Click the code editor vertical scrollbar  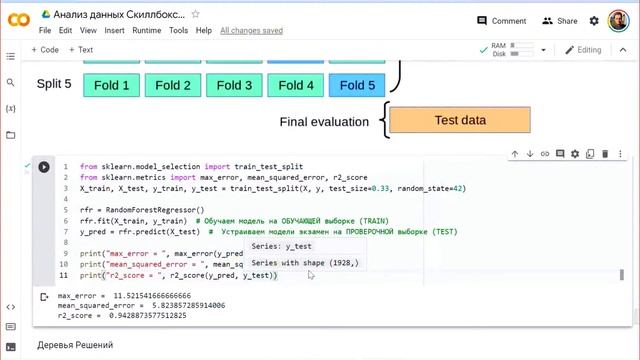tap(622, 275)
